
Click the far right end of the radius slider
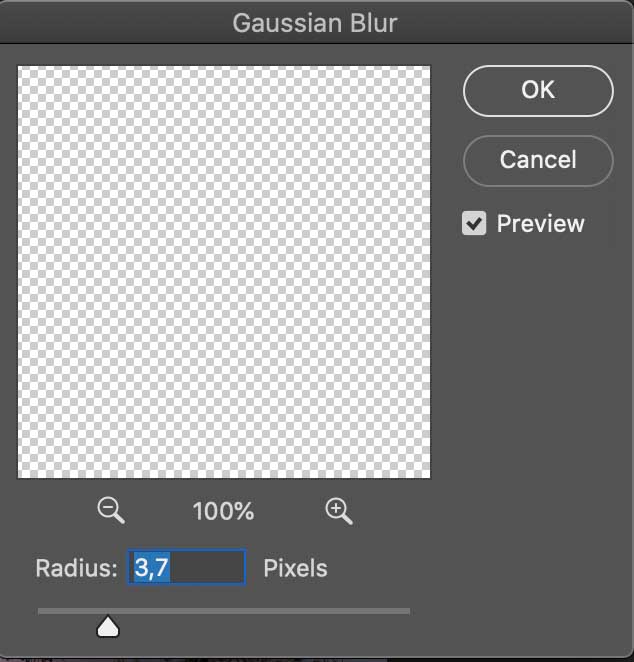pyautogui.click(x=408, y=611)
